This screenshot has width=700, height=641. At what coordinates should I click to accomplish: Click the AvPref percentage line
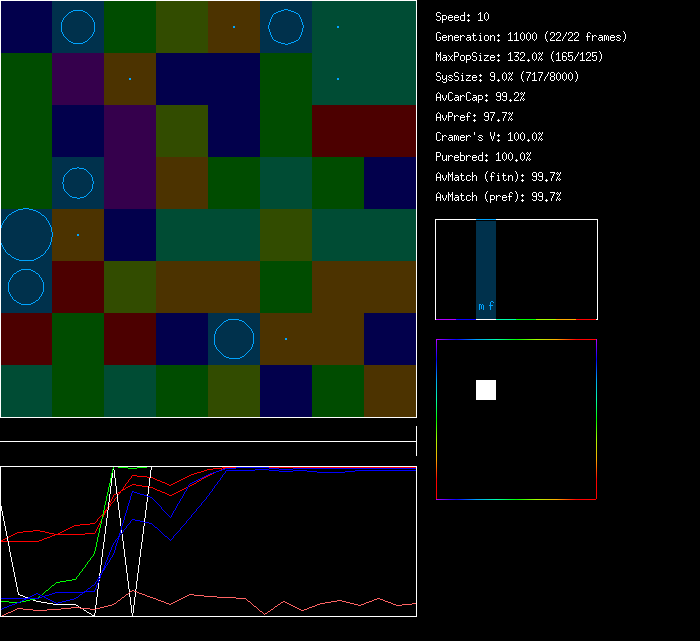[474, 117]
